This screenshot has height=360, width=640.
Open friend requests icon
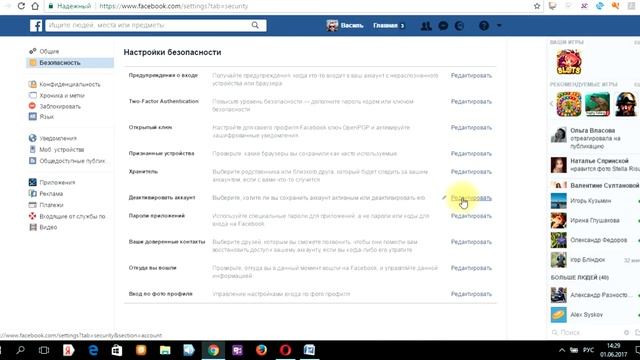click(x=426, y=26)
